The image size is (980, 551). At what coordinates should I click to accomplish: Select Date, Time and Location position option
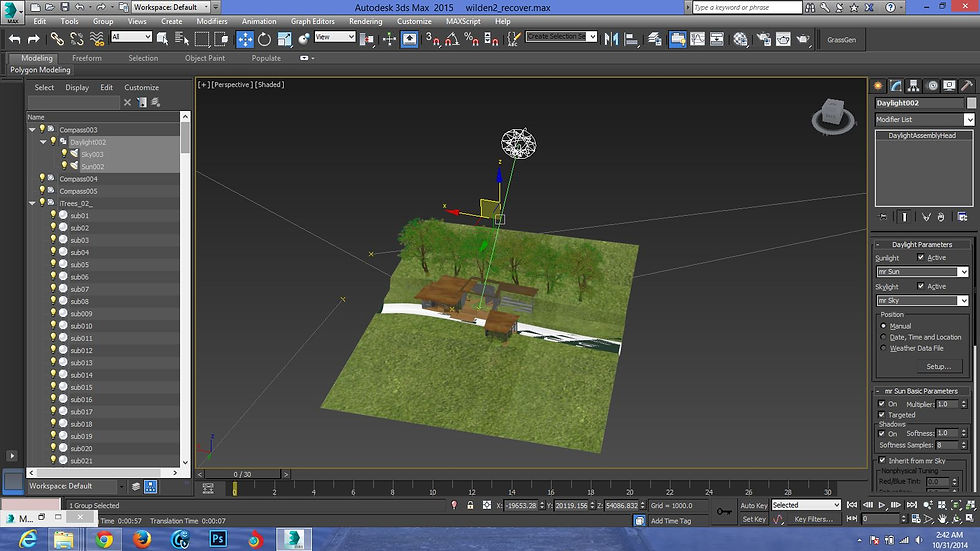883,337
